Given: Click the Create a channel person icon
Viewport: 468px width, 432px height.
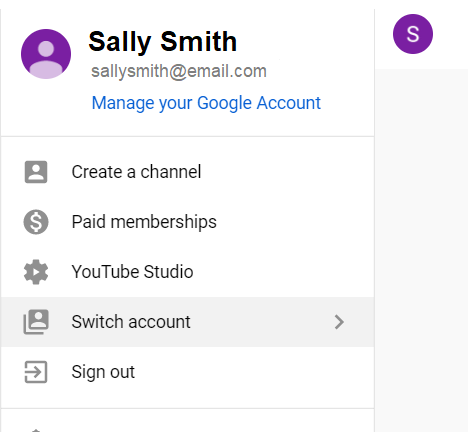Looking at the screenshot, I should pyautogui.click(x=36, y=172).
